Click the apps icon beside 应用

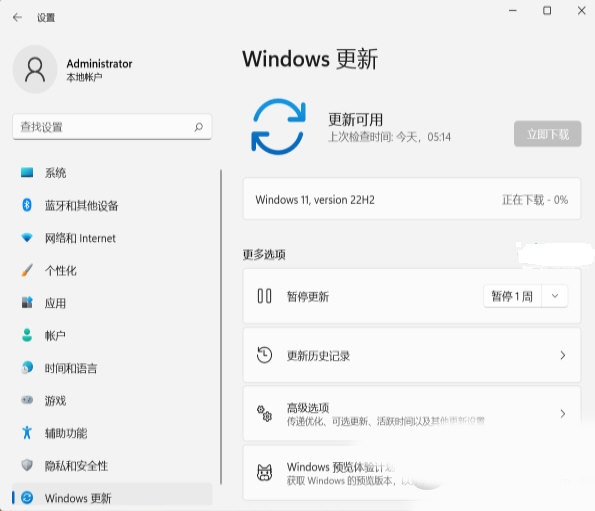(x=27, y=303)
